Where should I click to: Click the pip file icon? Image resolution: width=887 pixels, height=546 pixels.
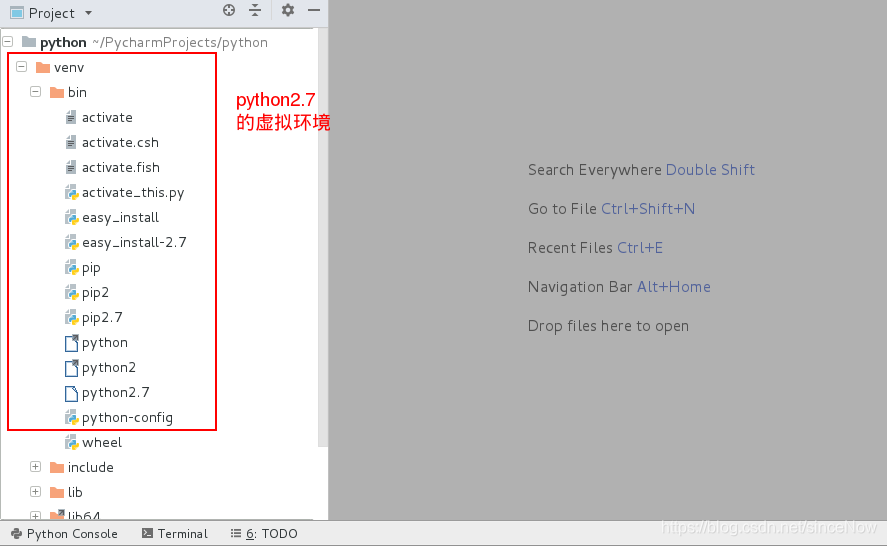71,267
